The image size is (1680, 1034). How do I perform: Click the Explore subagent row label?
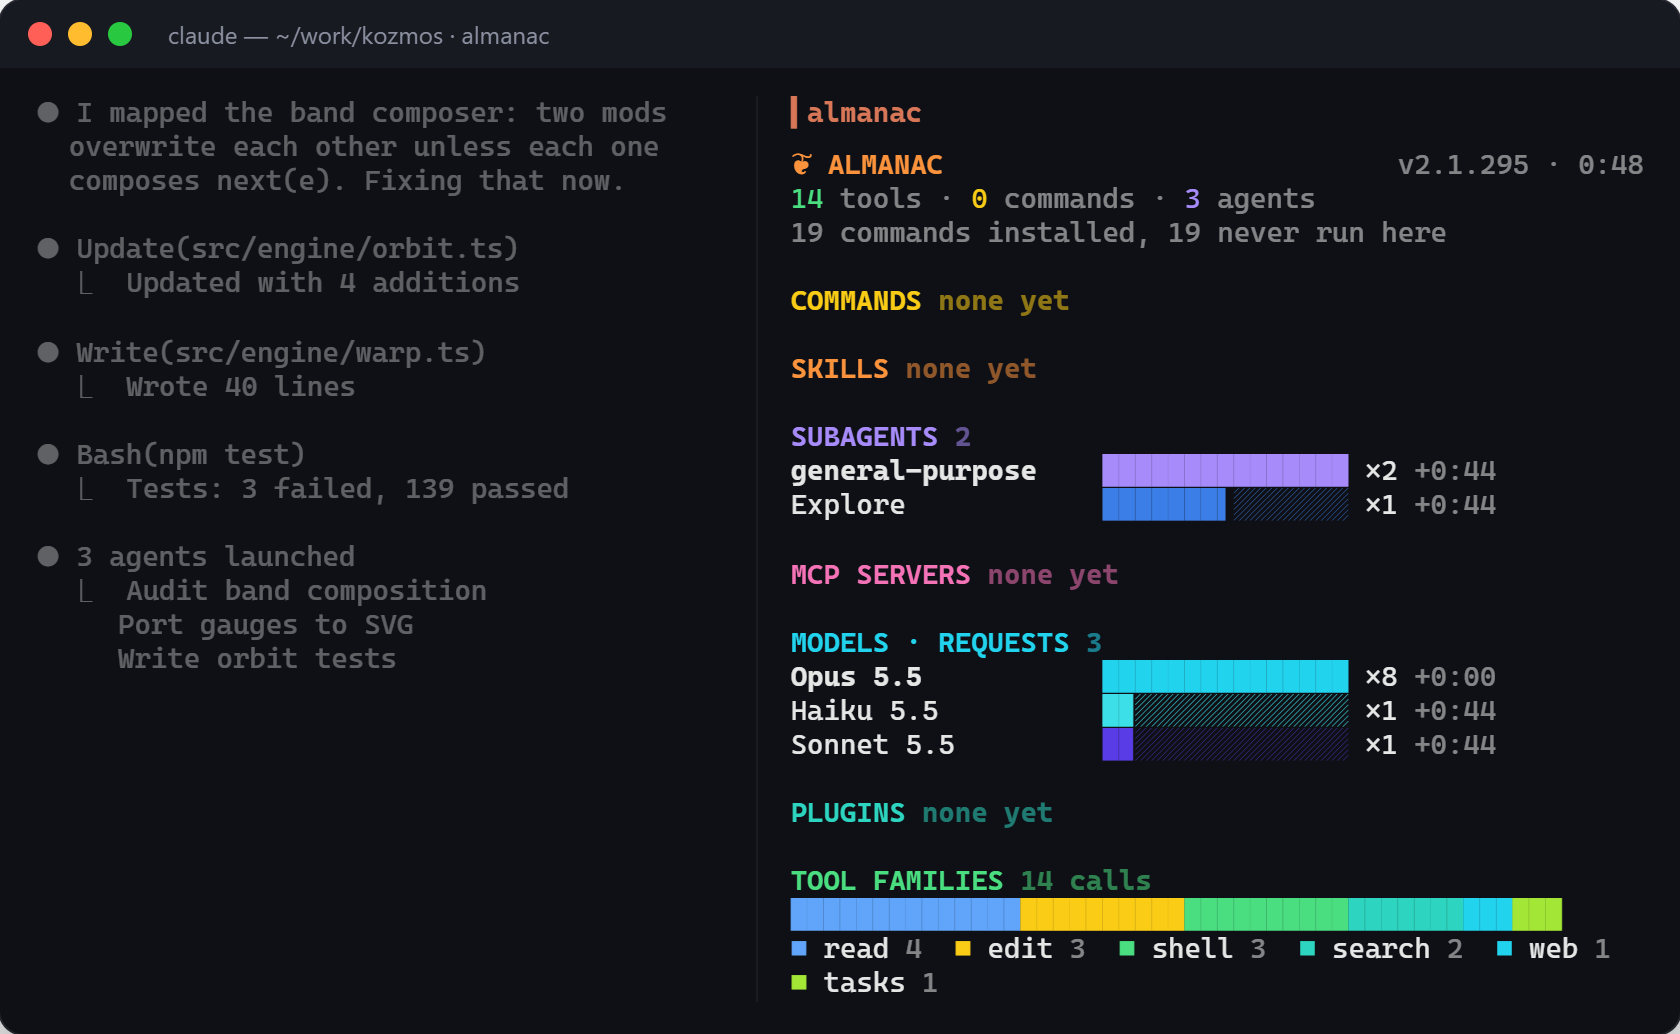pos(848,505)
